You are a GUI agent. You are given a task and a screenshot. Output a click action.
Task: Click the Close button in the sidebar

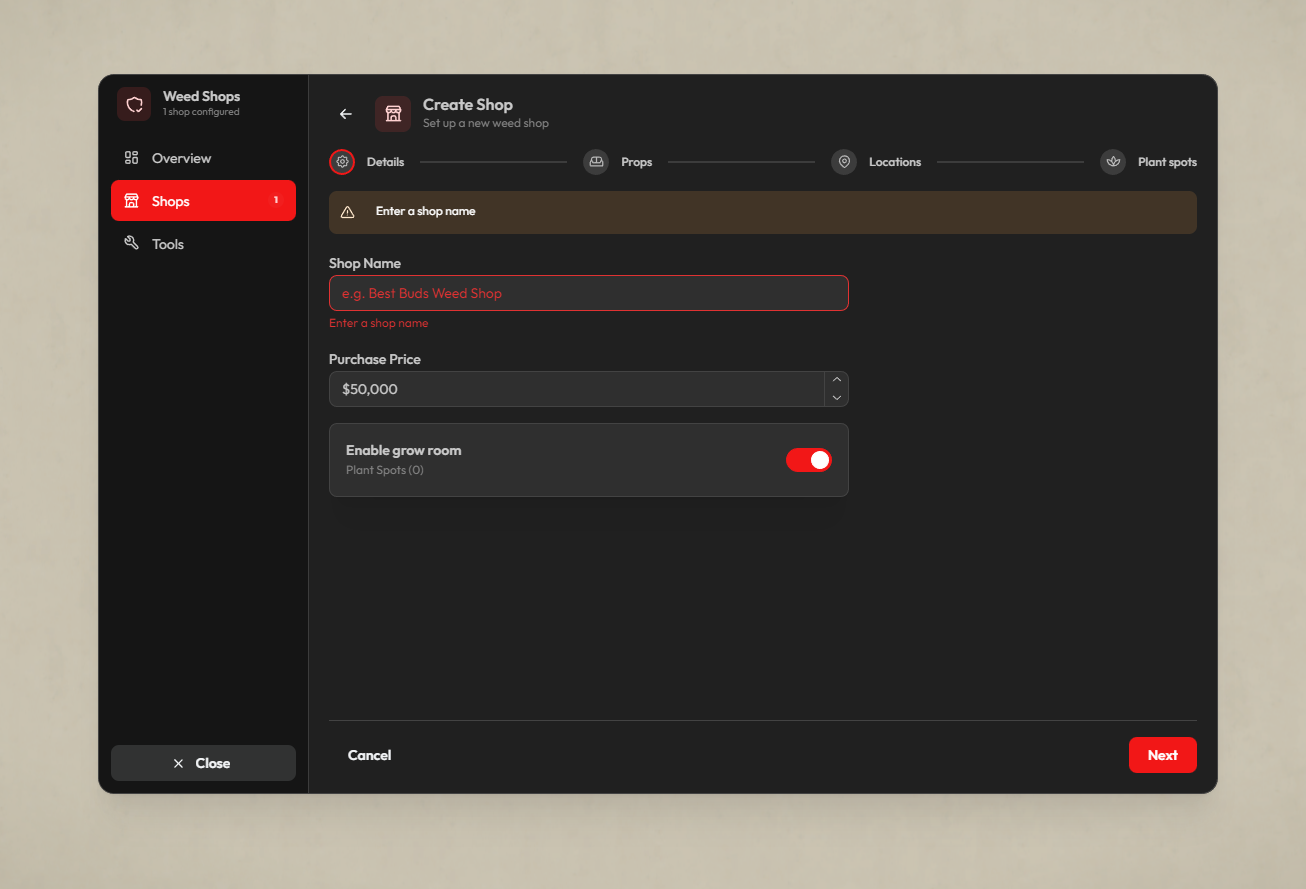coord(203,763)
